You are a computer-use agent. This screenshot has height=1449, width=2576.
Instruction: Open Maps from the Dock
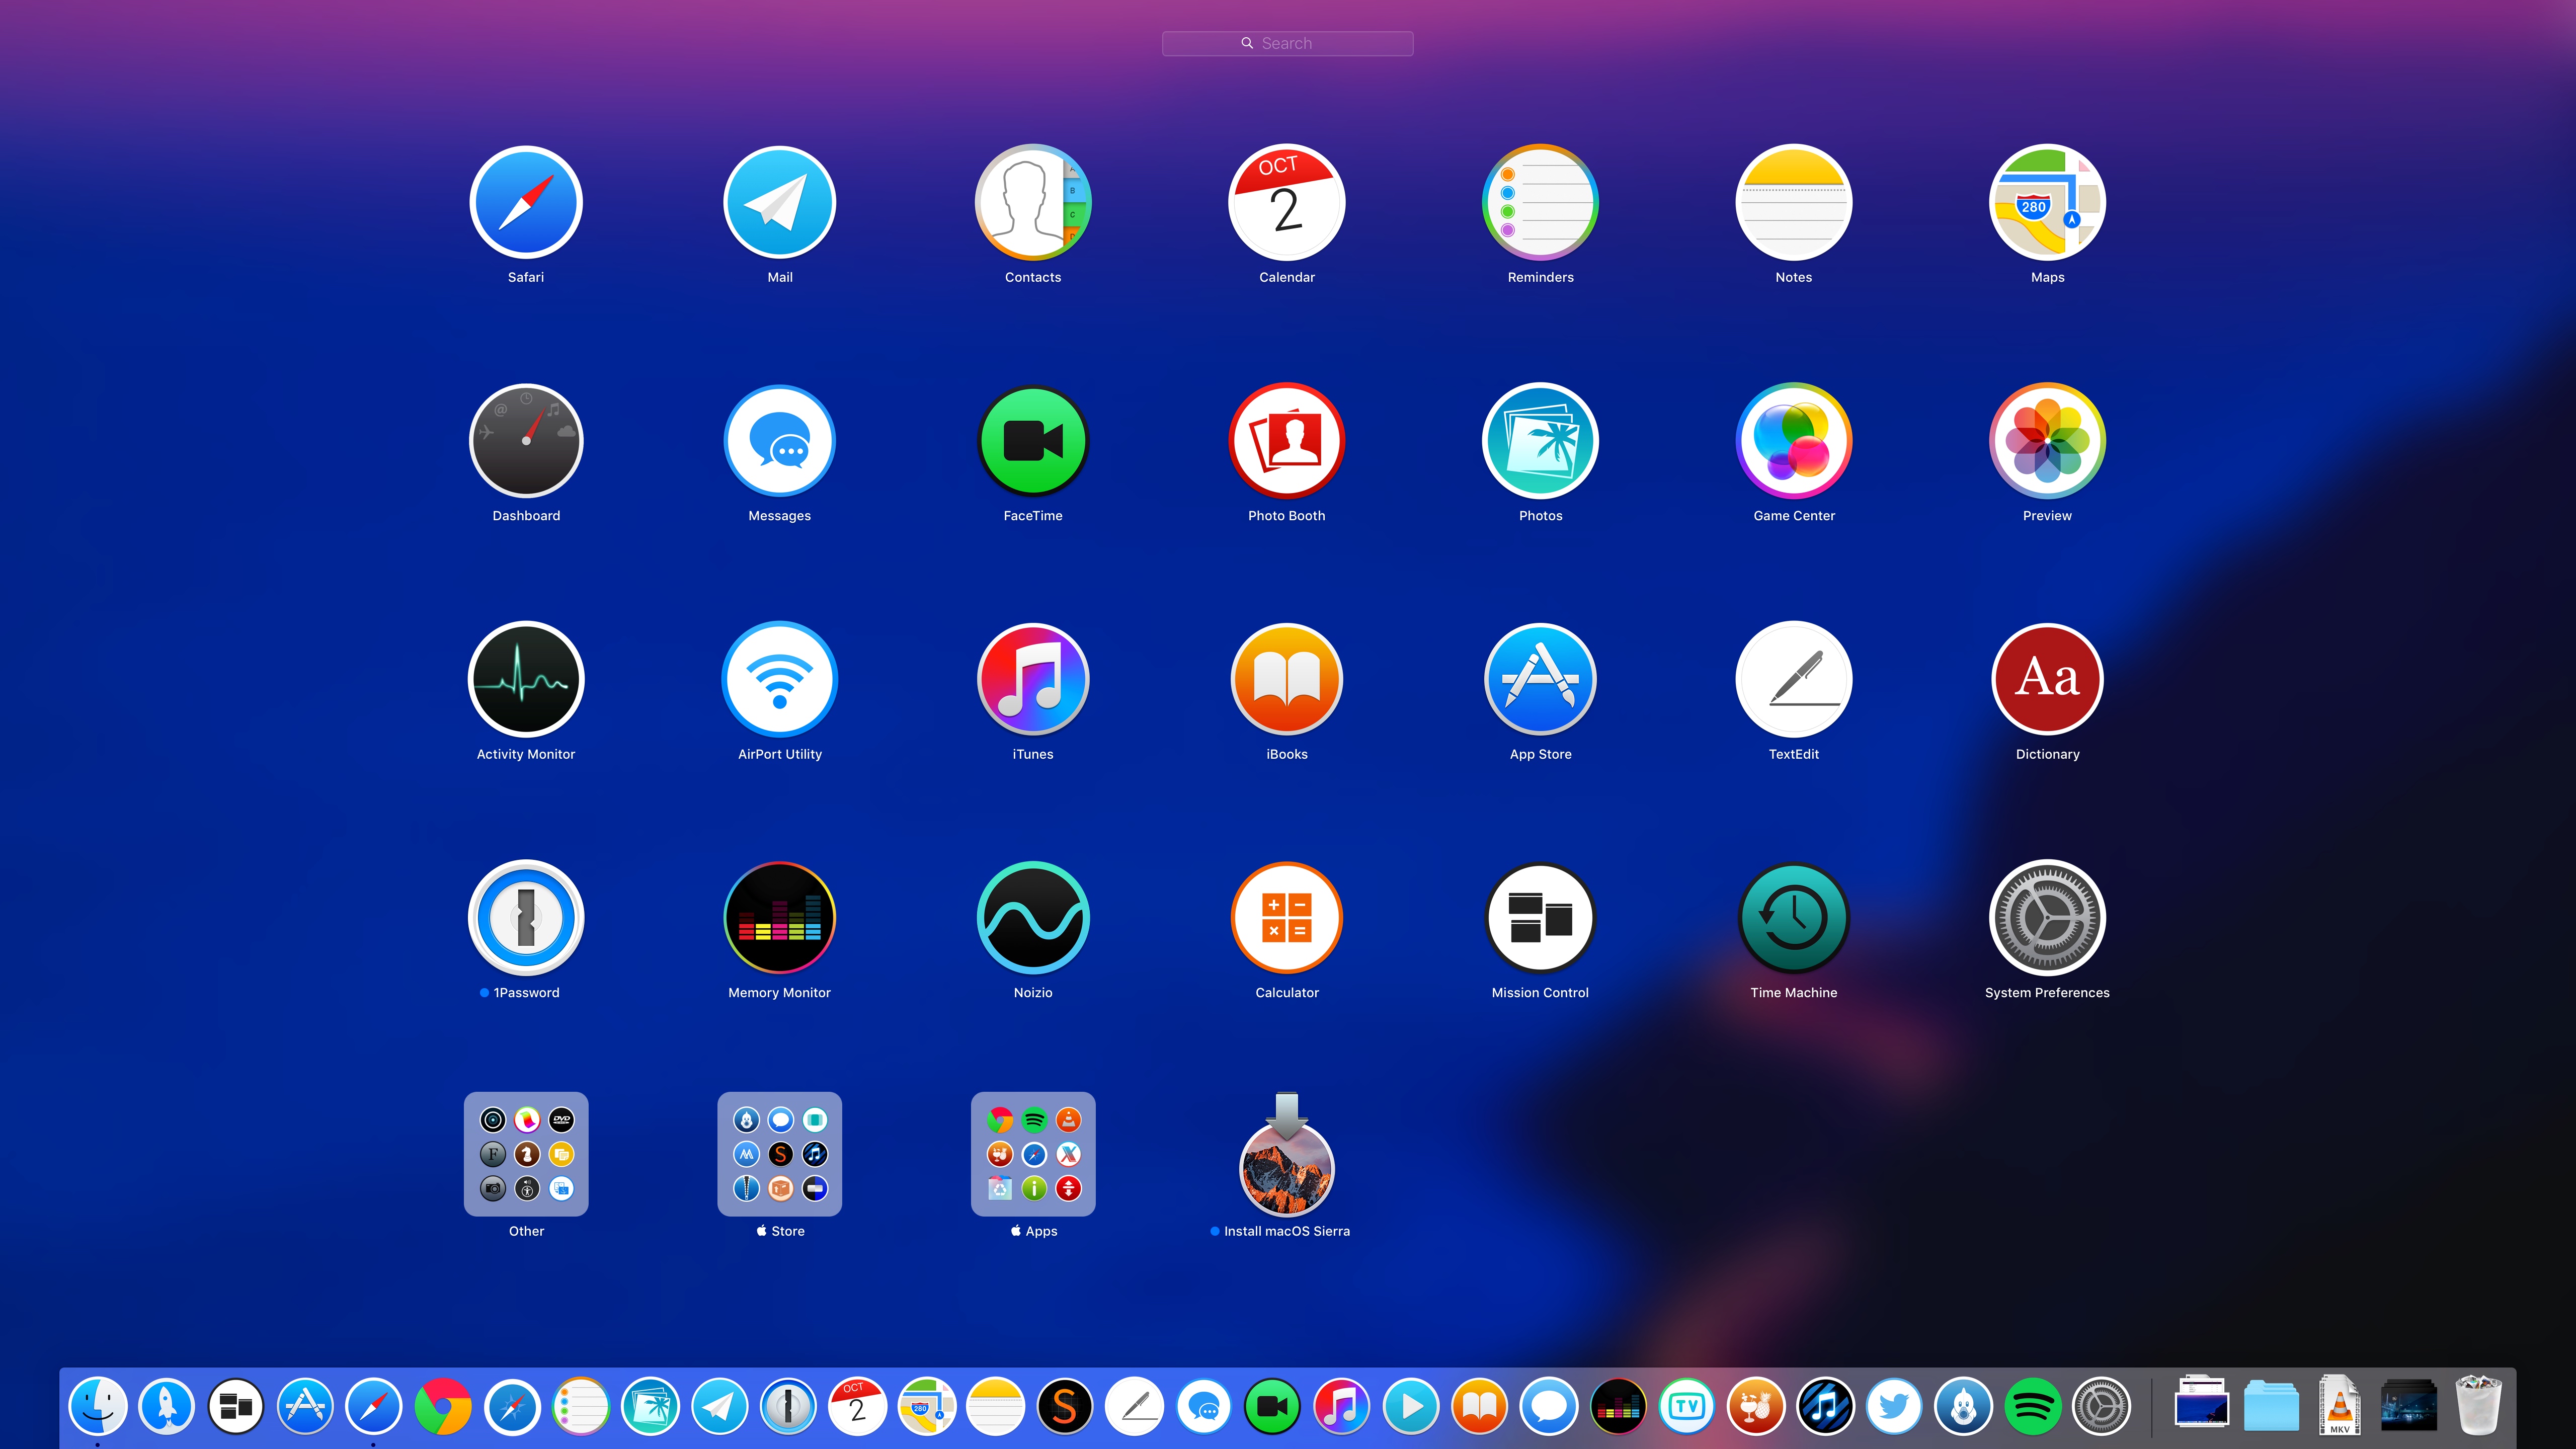pyautogui.click(x=927, y=1406)
